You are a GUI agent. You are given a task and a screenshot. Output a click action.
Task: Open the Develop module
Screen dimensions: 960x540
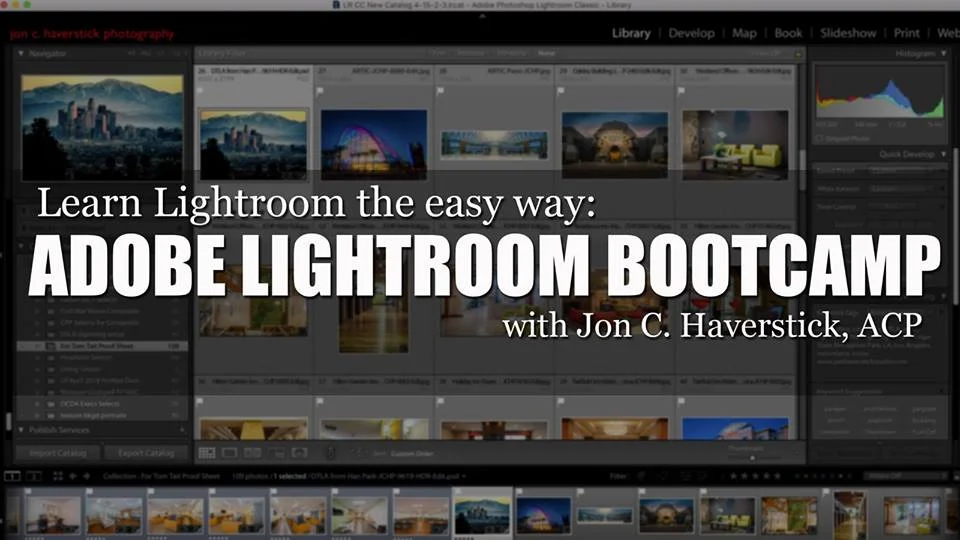(x=691, y=33)
